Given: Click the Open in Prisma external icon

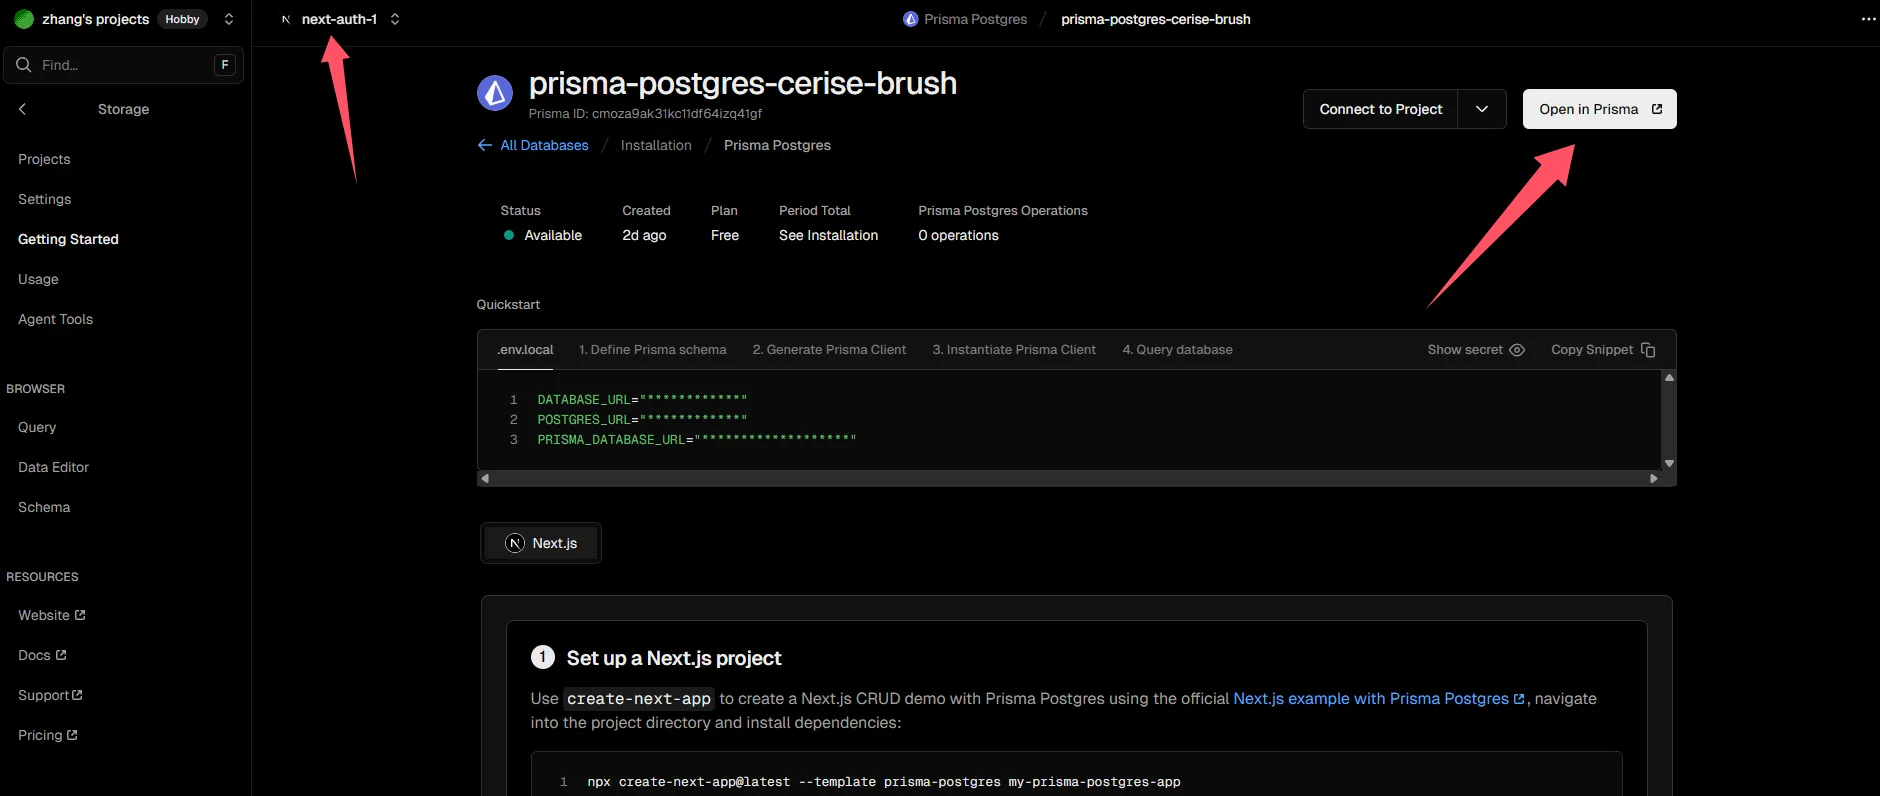Looking at the screenshot, I should [1657, 109].
